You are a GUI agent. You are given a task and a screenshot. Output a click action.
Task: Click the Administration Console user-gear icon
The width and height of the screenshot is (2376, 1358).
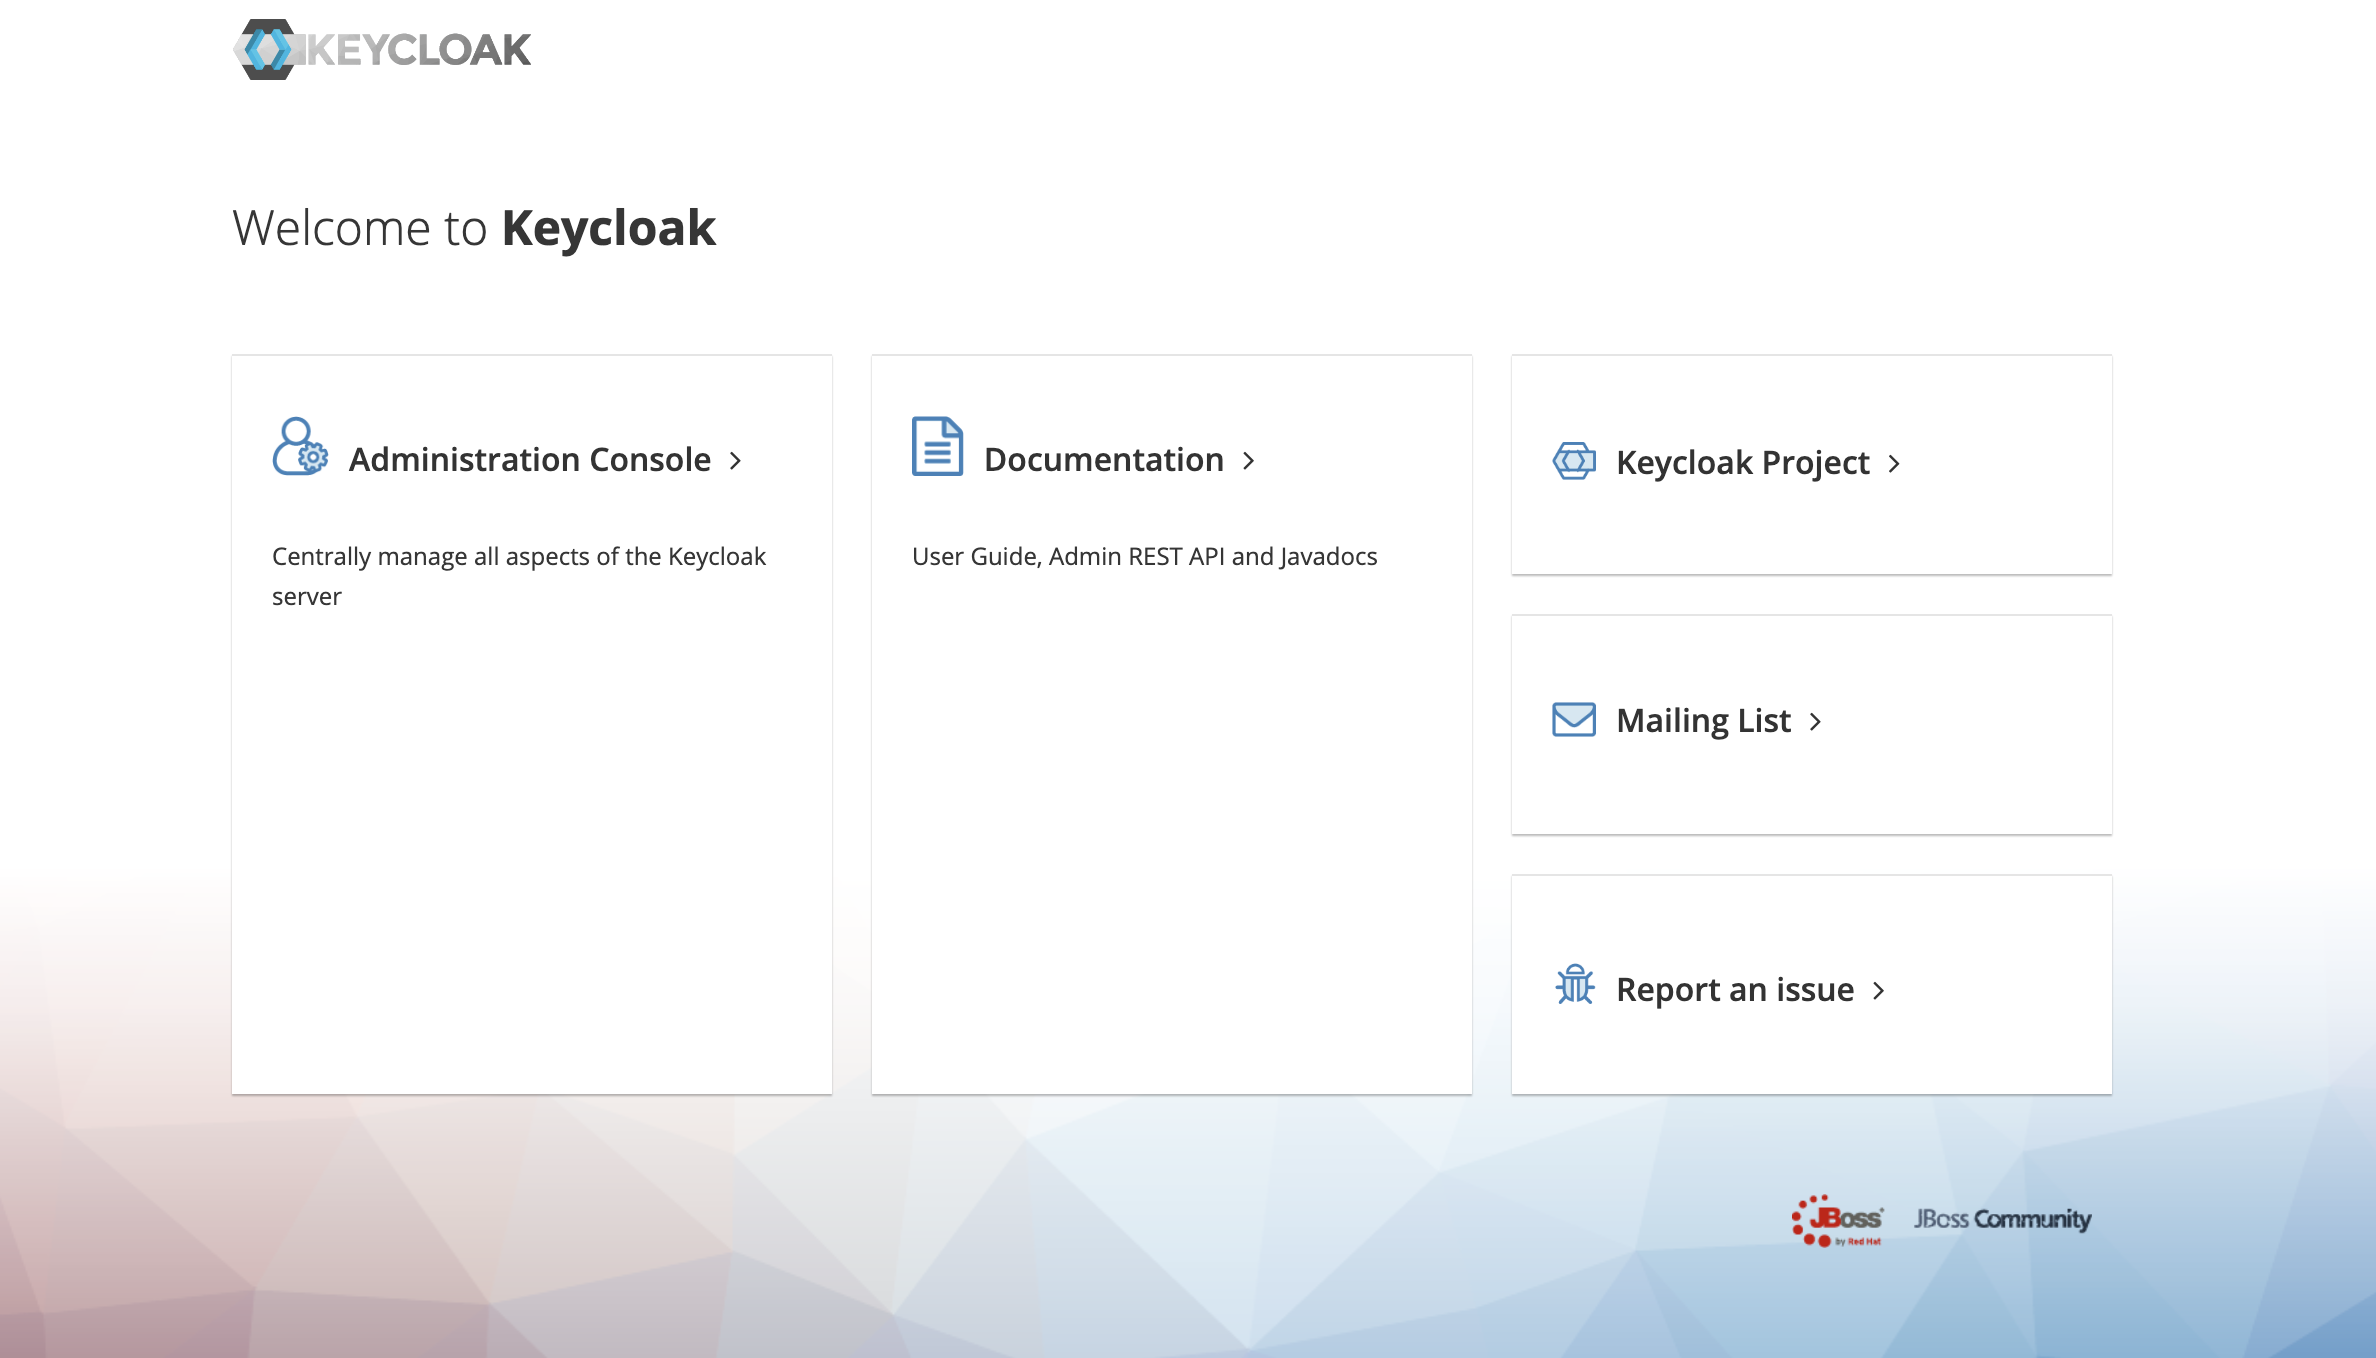pyautogui.click(x=300, y=446)
